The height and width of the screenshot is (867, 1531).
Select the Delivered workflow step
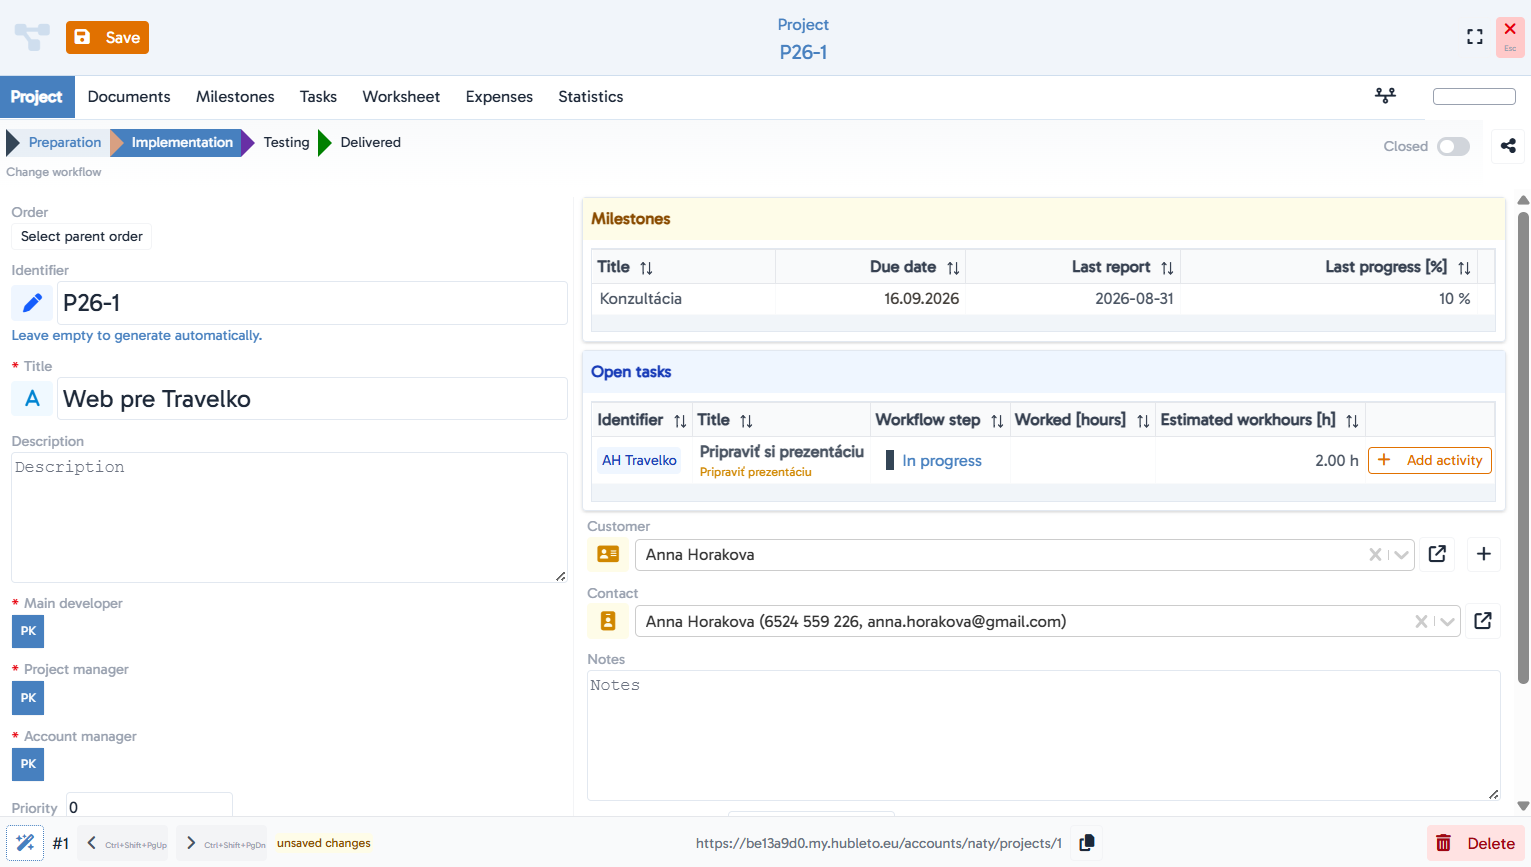coord(370,142)
